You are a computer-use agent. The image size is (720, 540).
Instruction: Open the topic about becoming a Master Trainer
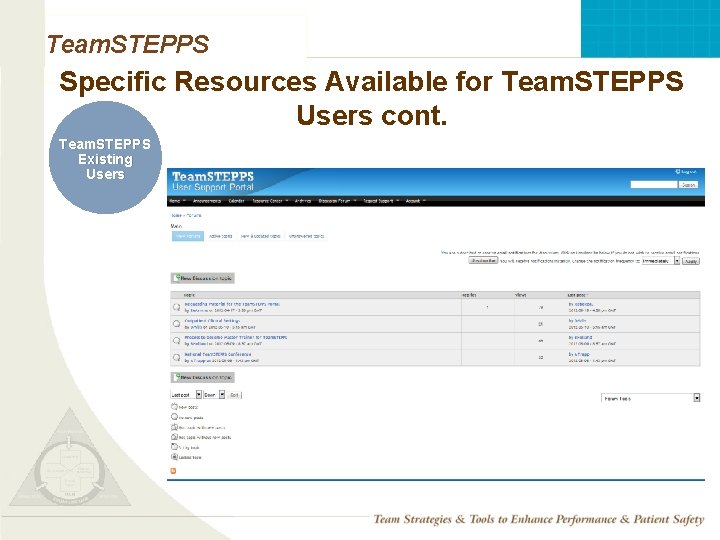(236, 337)
